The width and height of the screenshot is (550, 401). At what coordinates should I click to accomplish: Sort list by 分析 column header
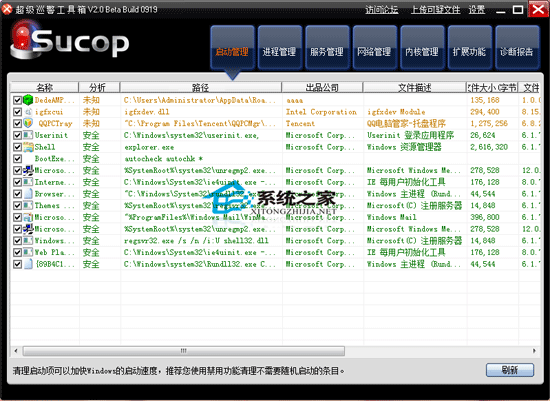tap(99, 87)
